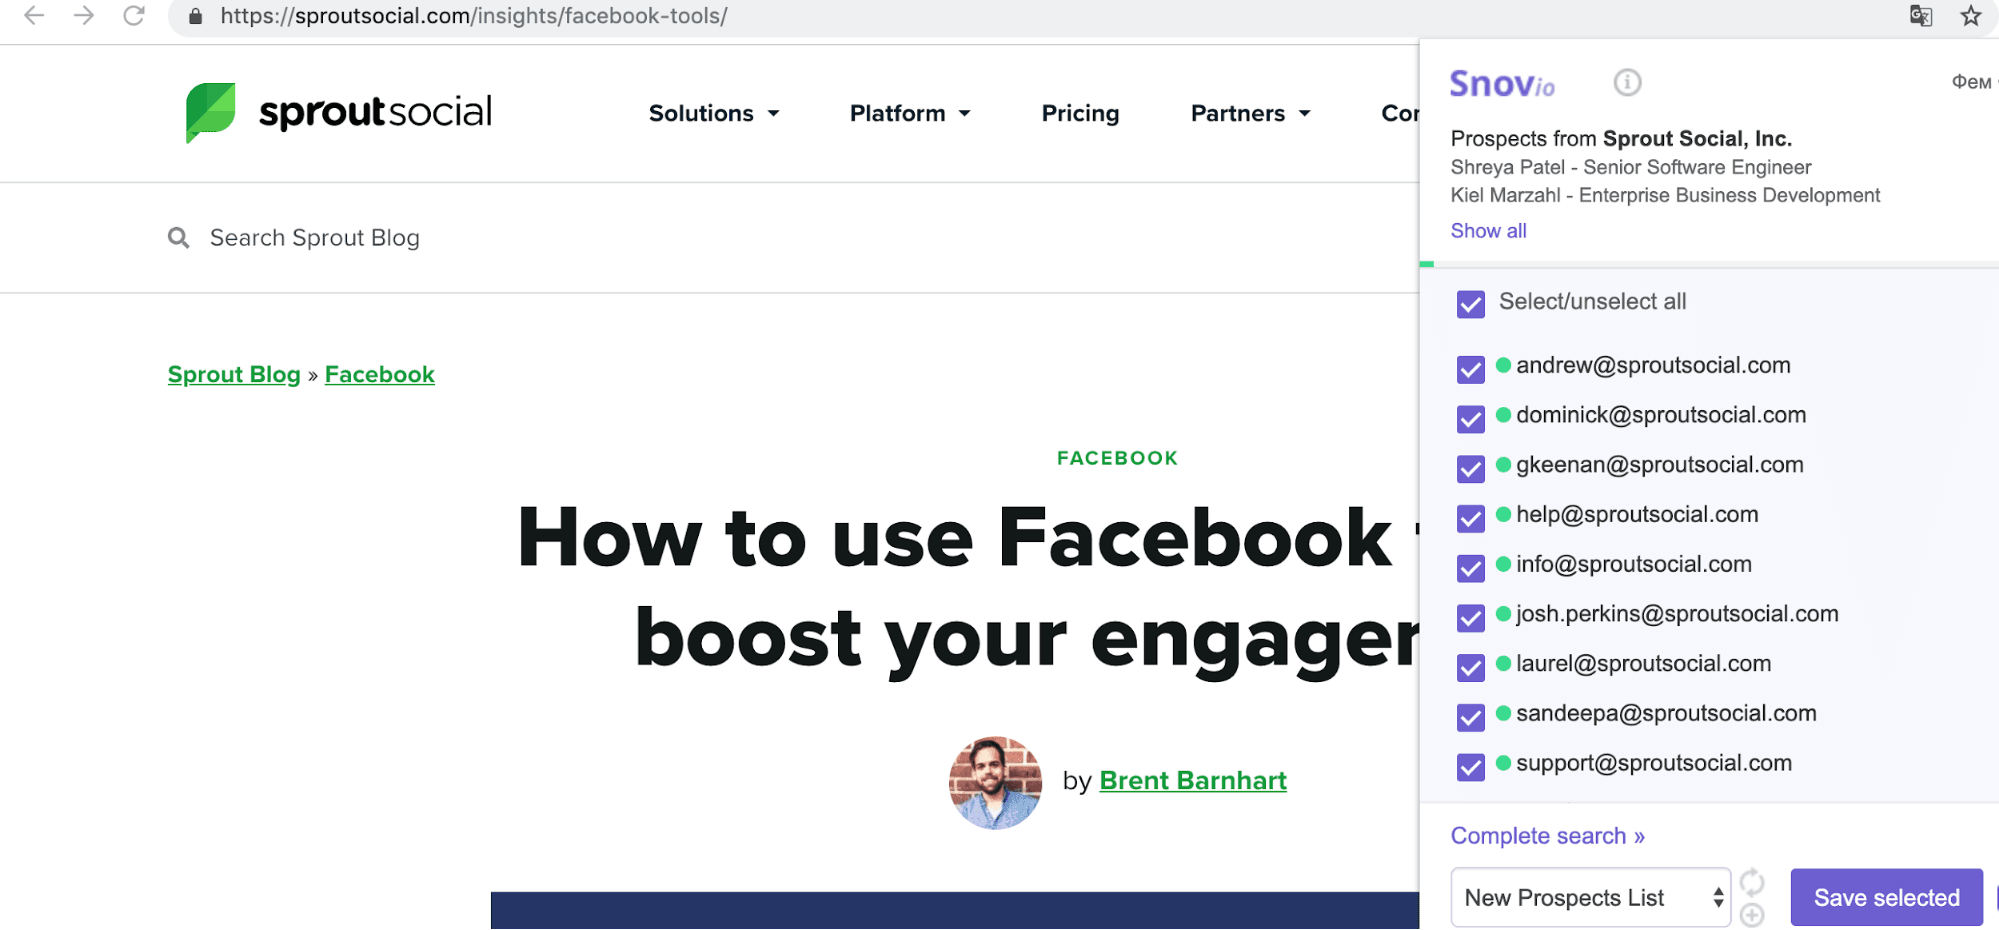Click the help@sproutsocial.com email text

point(1637,514)
